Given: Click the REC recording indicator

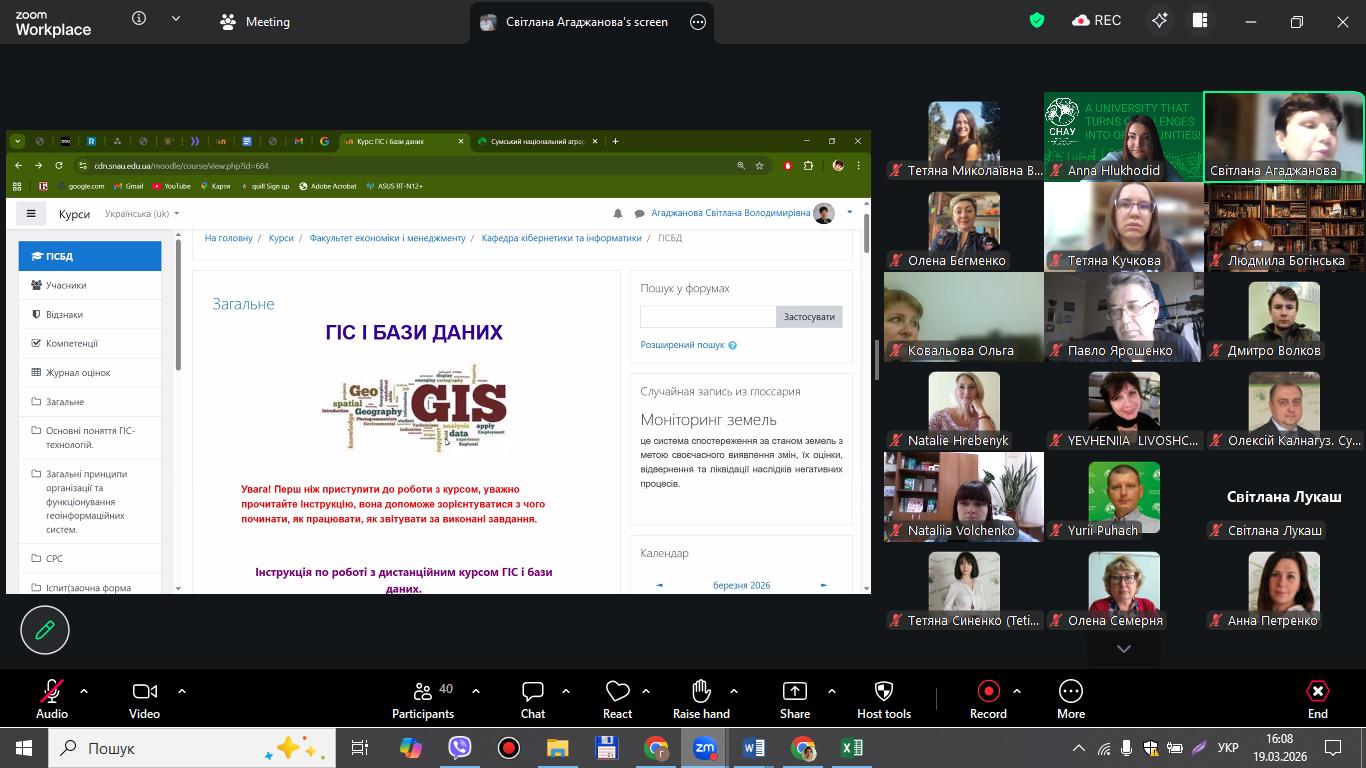Looking at the screenshot, I should [1096, 21].
